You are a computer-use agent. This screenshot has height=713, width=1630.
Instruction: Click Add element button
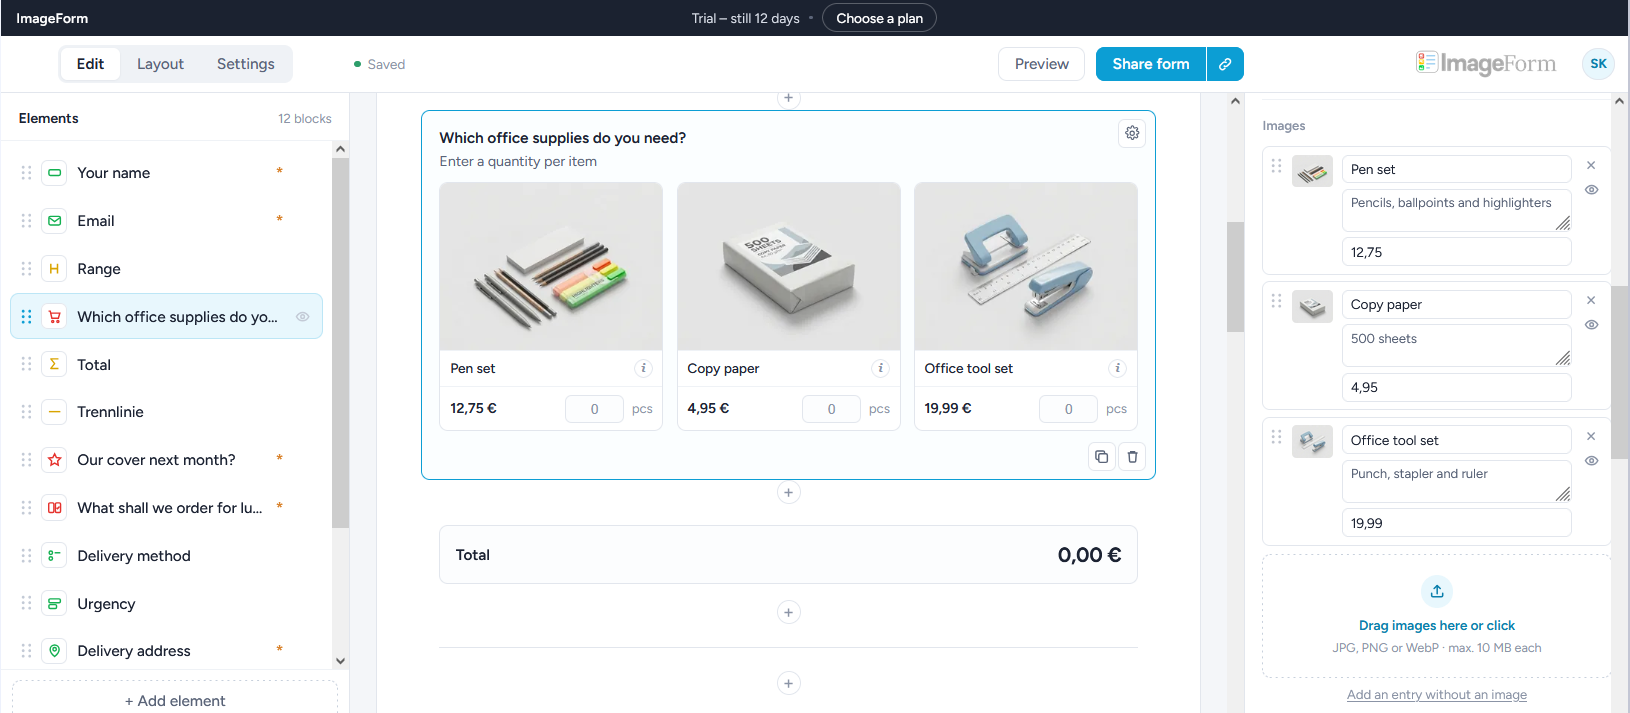tap(175, 699)
